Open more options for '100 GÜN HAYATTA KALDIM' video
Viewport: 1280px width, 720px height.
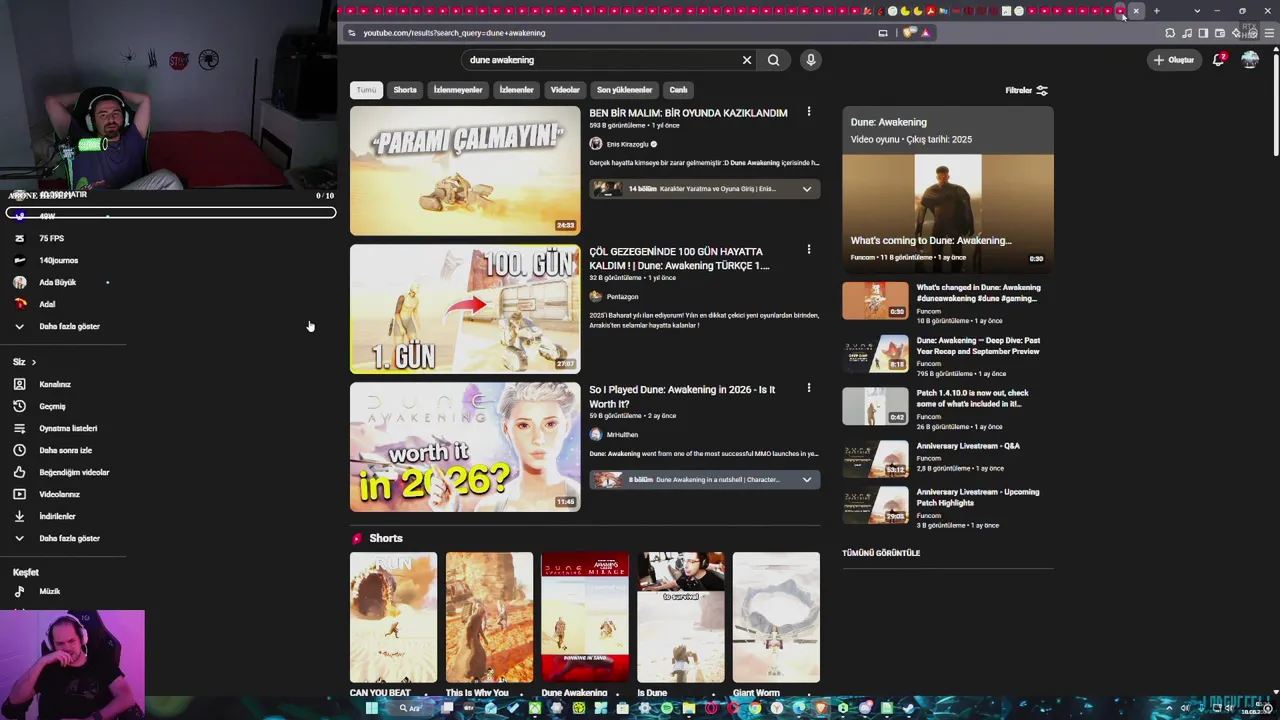[809, 250]
